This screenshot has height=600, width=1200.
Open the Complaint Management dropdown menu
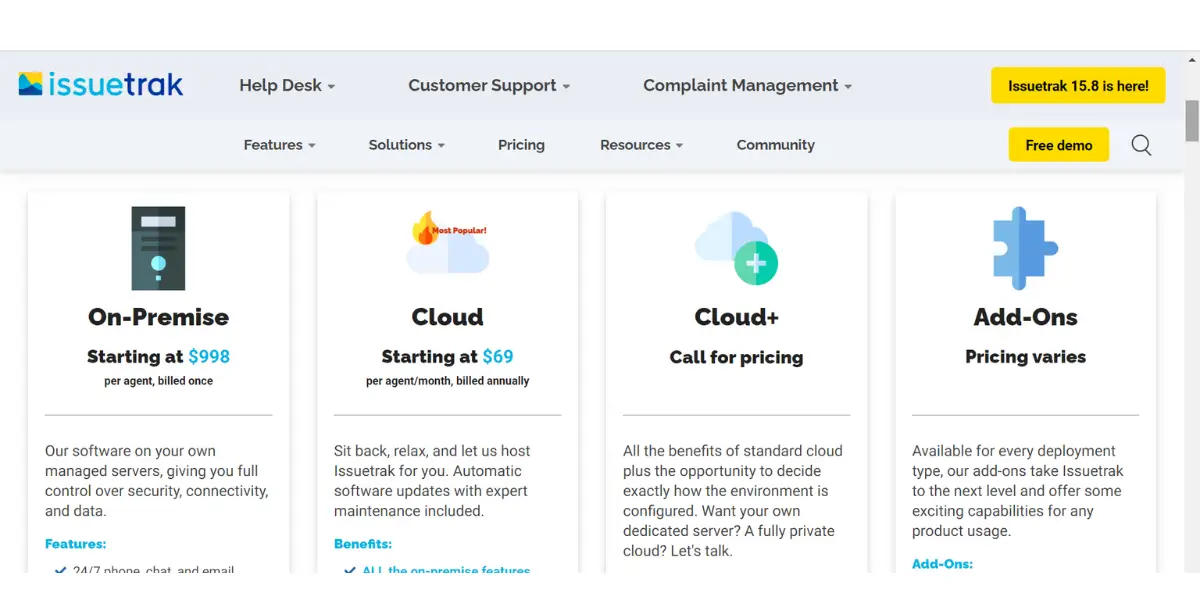[x=747, y=86]
